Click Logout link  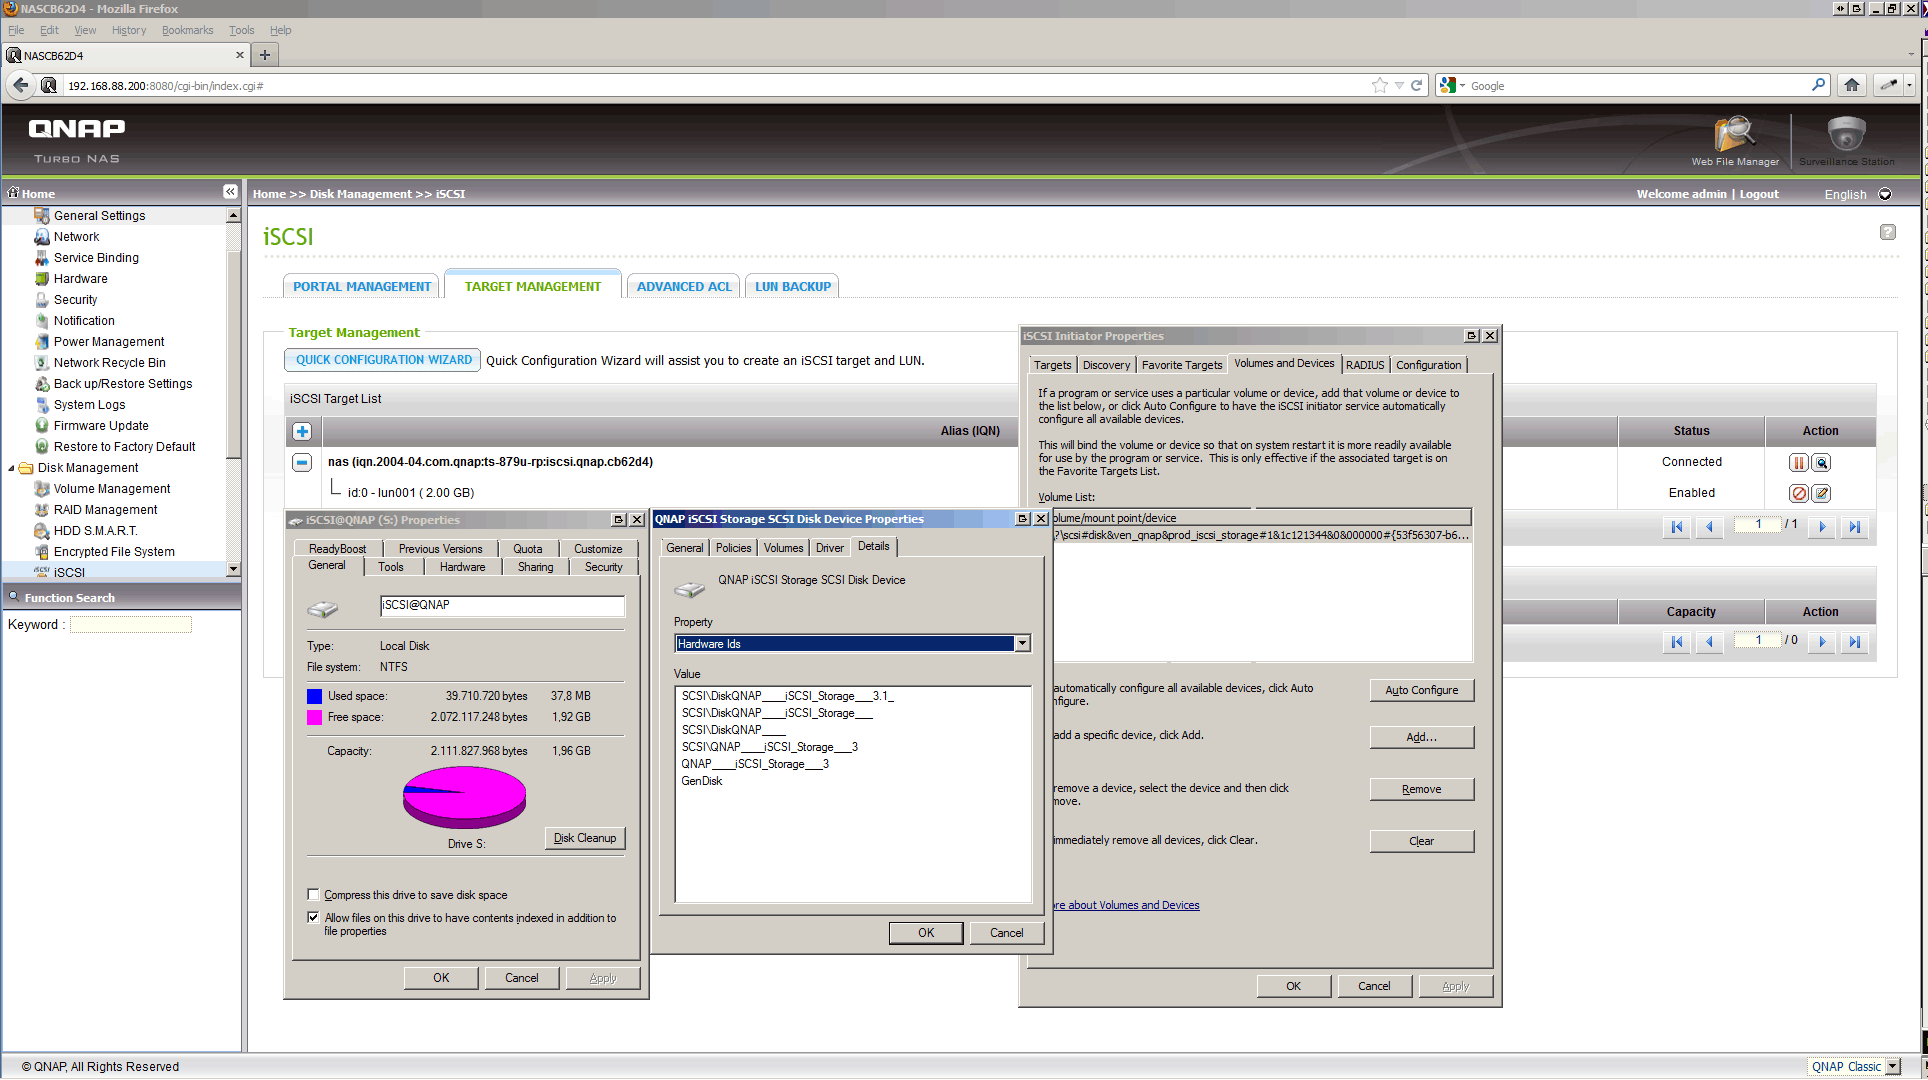[1759, 194]
